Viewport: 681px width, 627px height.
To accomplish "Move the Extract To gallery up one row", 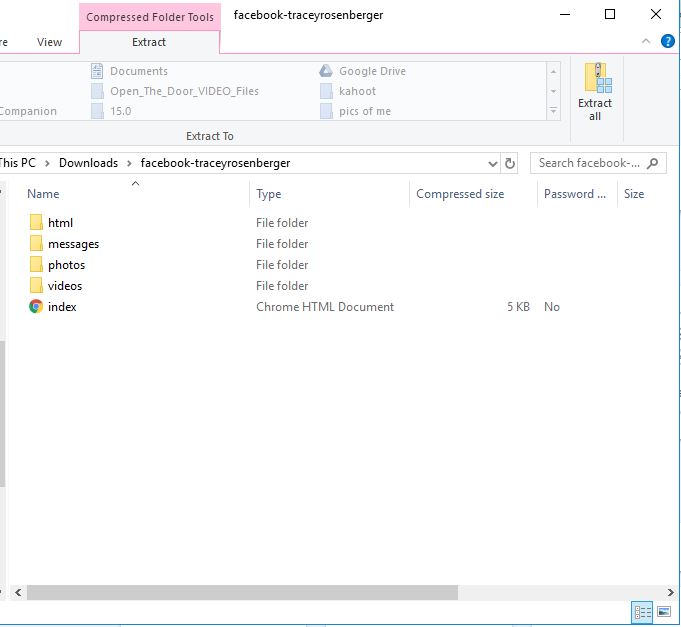I will 553,71.
